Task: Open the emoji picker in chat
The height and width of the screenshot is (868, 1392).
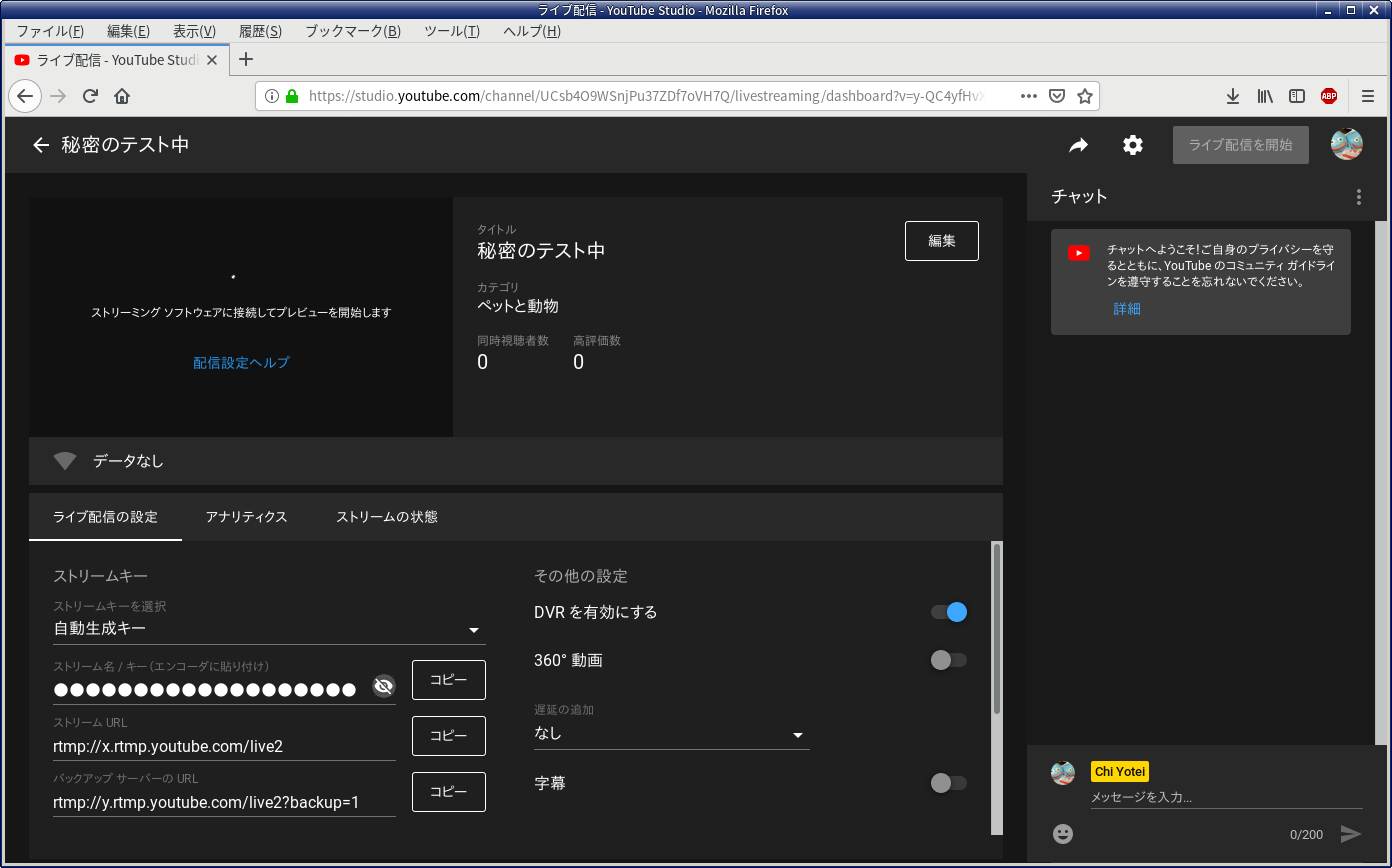Action: coord(1063,833)
